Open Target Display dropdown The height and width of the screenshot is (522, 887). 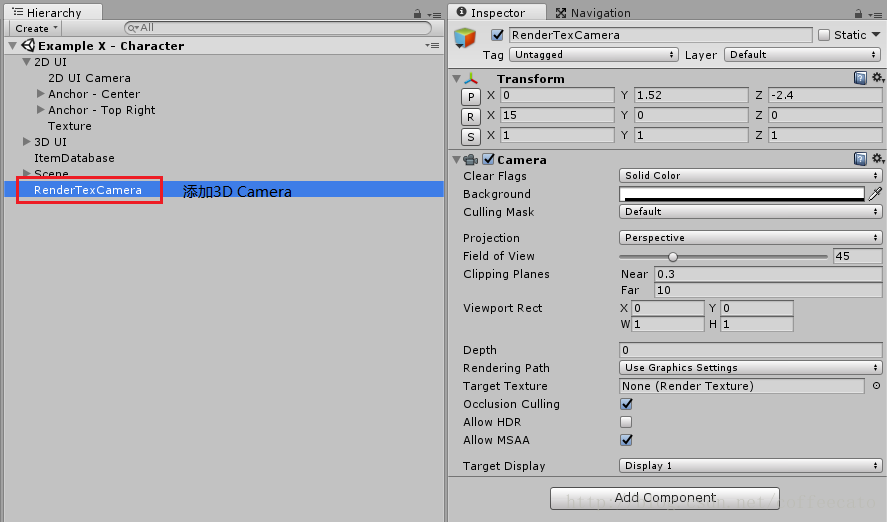tap(750, 465)
